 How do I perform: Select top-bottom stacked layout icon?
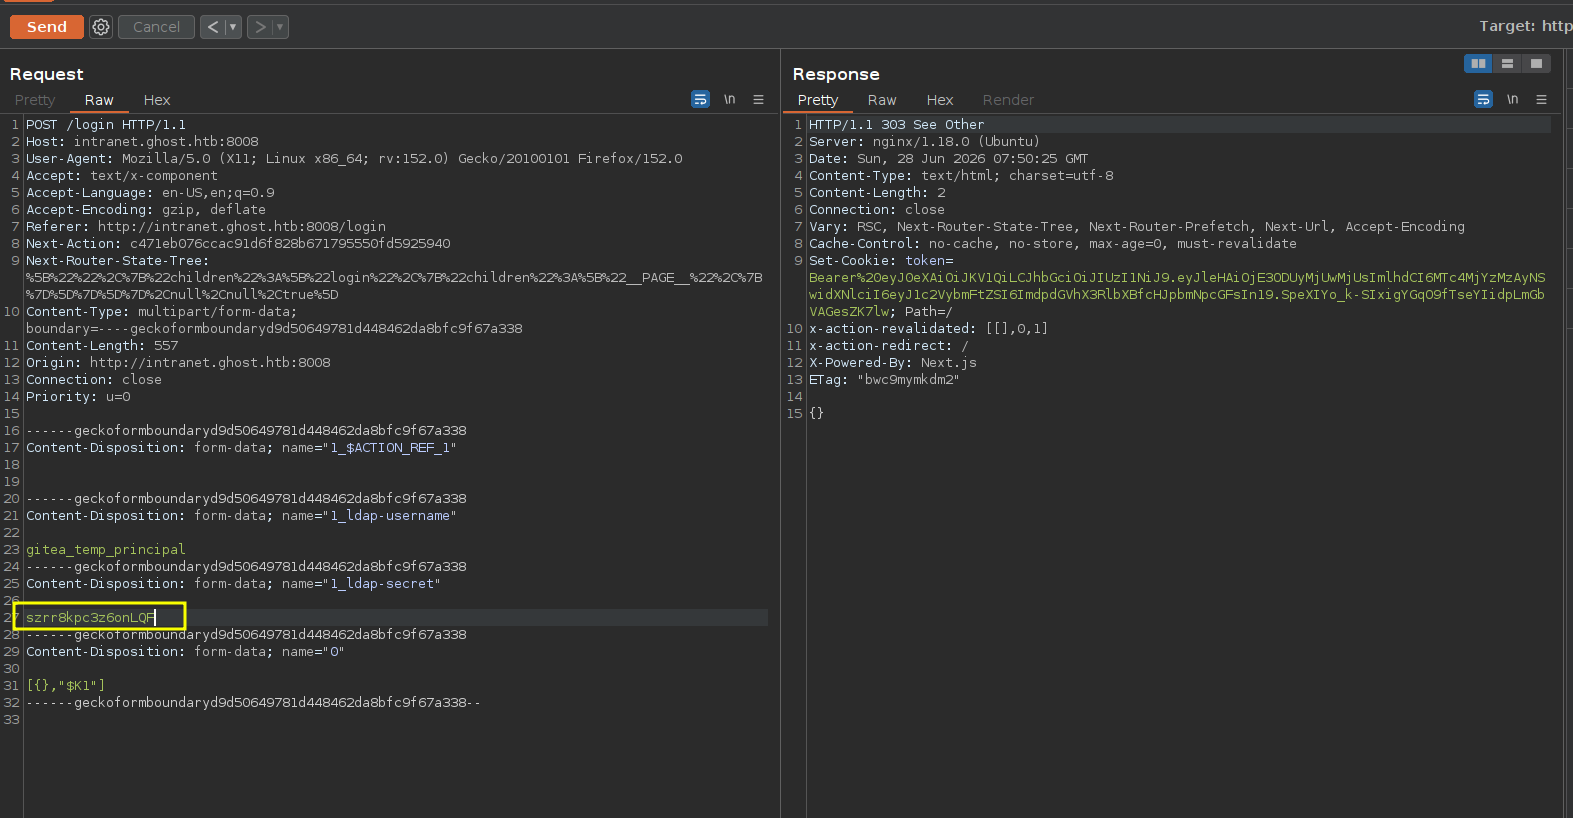pos(1507,63)
